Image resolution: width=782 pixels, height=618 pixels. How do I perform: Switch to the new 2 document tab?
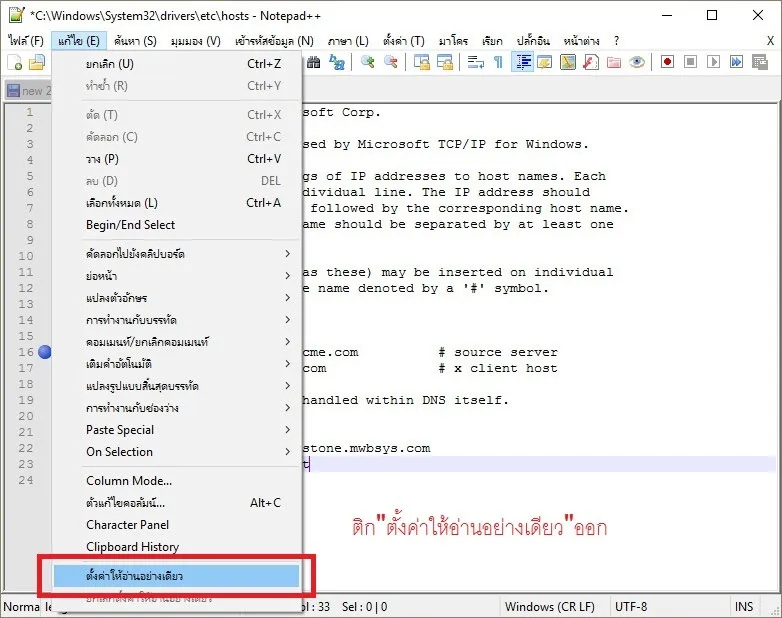(28, 91)
